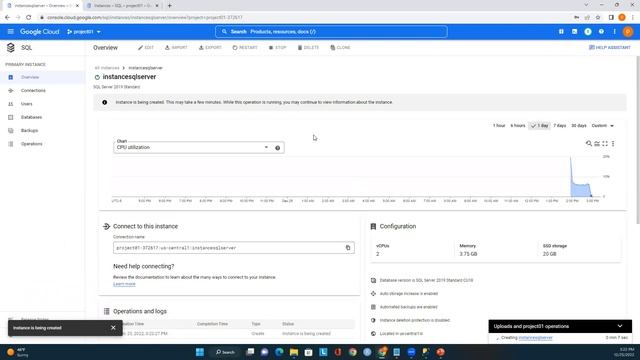Open the chart more options menu
This screenshot has height=360, width=640.
(x=613, y=144)
